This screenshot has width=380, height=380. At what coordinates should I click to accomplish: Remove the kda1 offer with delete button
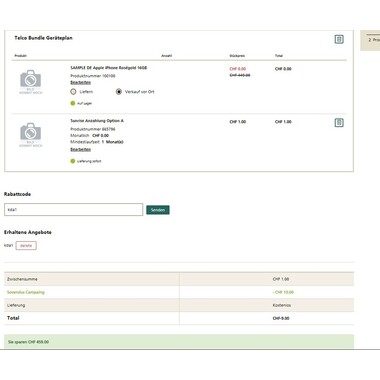pos(26,246)
